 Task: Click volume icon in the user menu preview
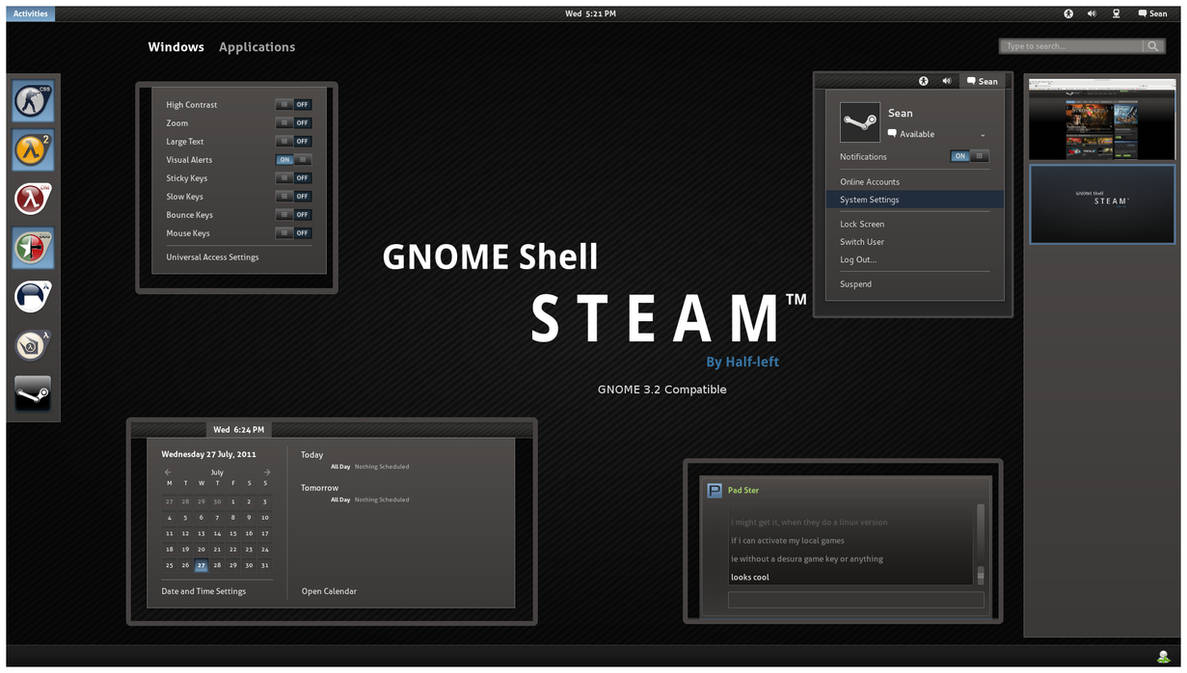click(x=946, y=81)
